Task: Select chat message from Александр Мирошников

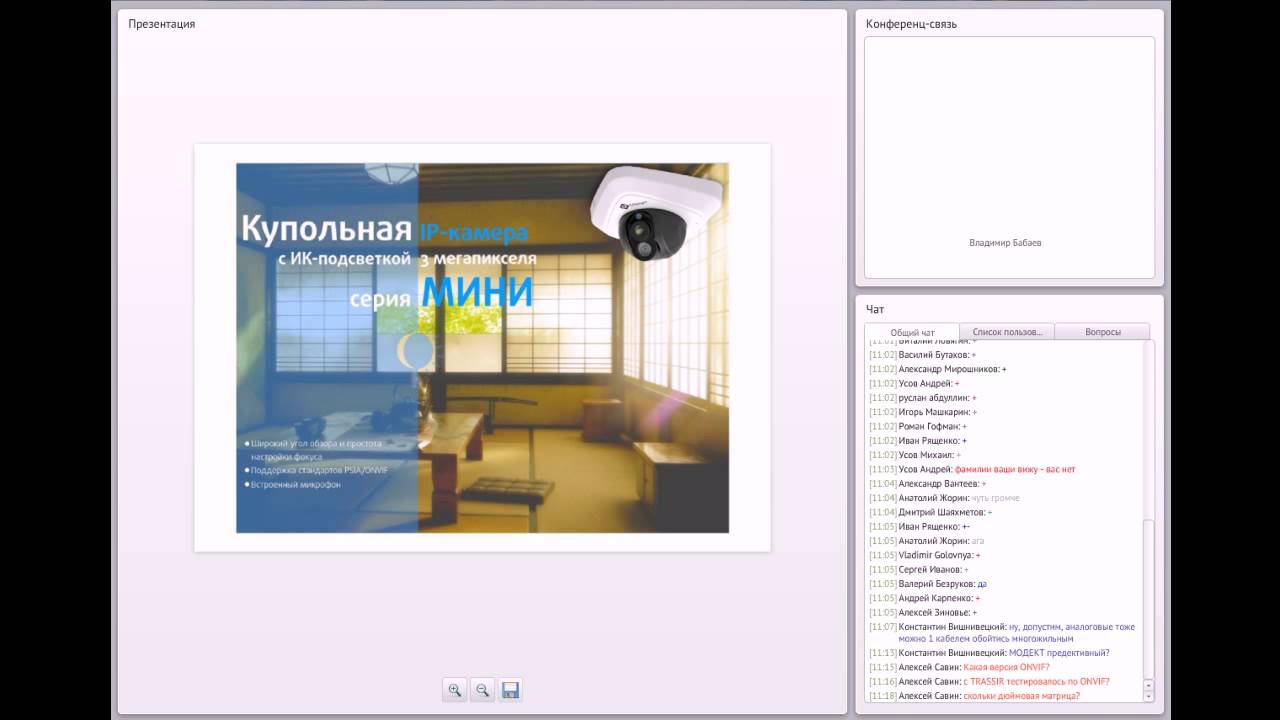Action: pos(937,369)
